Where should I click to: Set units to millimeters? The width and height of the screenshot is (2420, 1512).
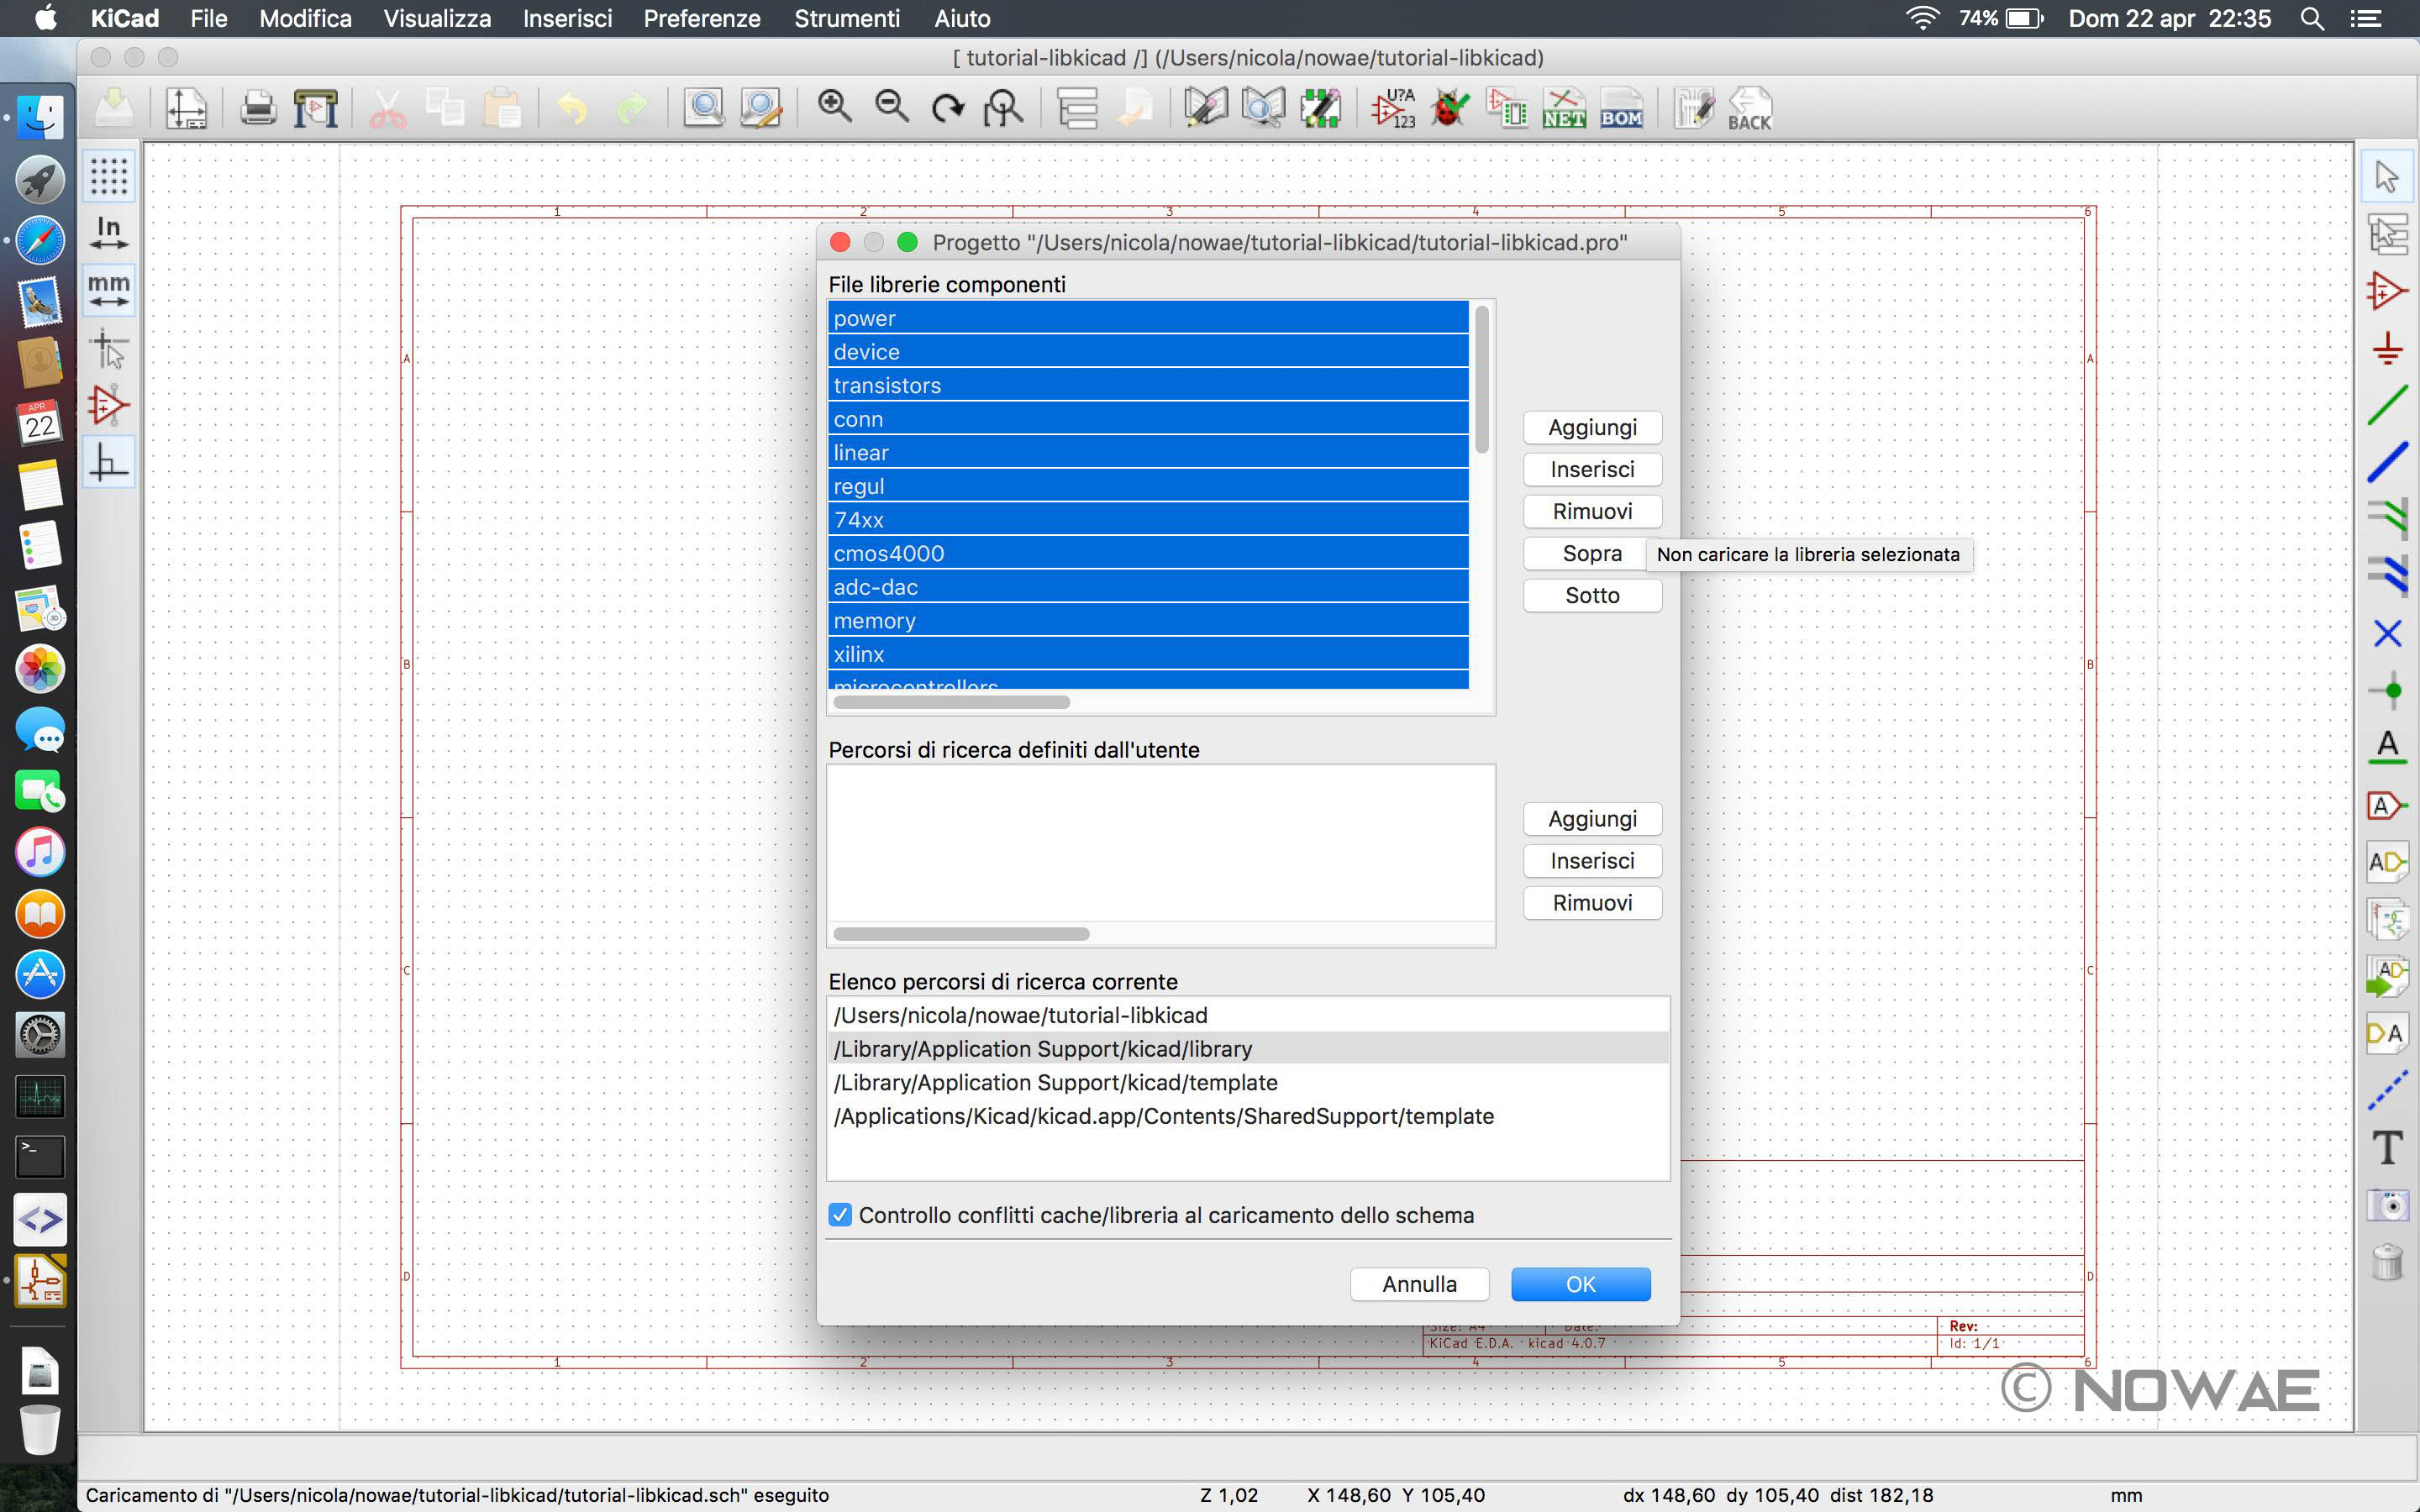[x=109, y=290]
